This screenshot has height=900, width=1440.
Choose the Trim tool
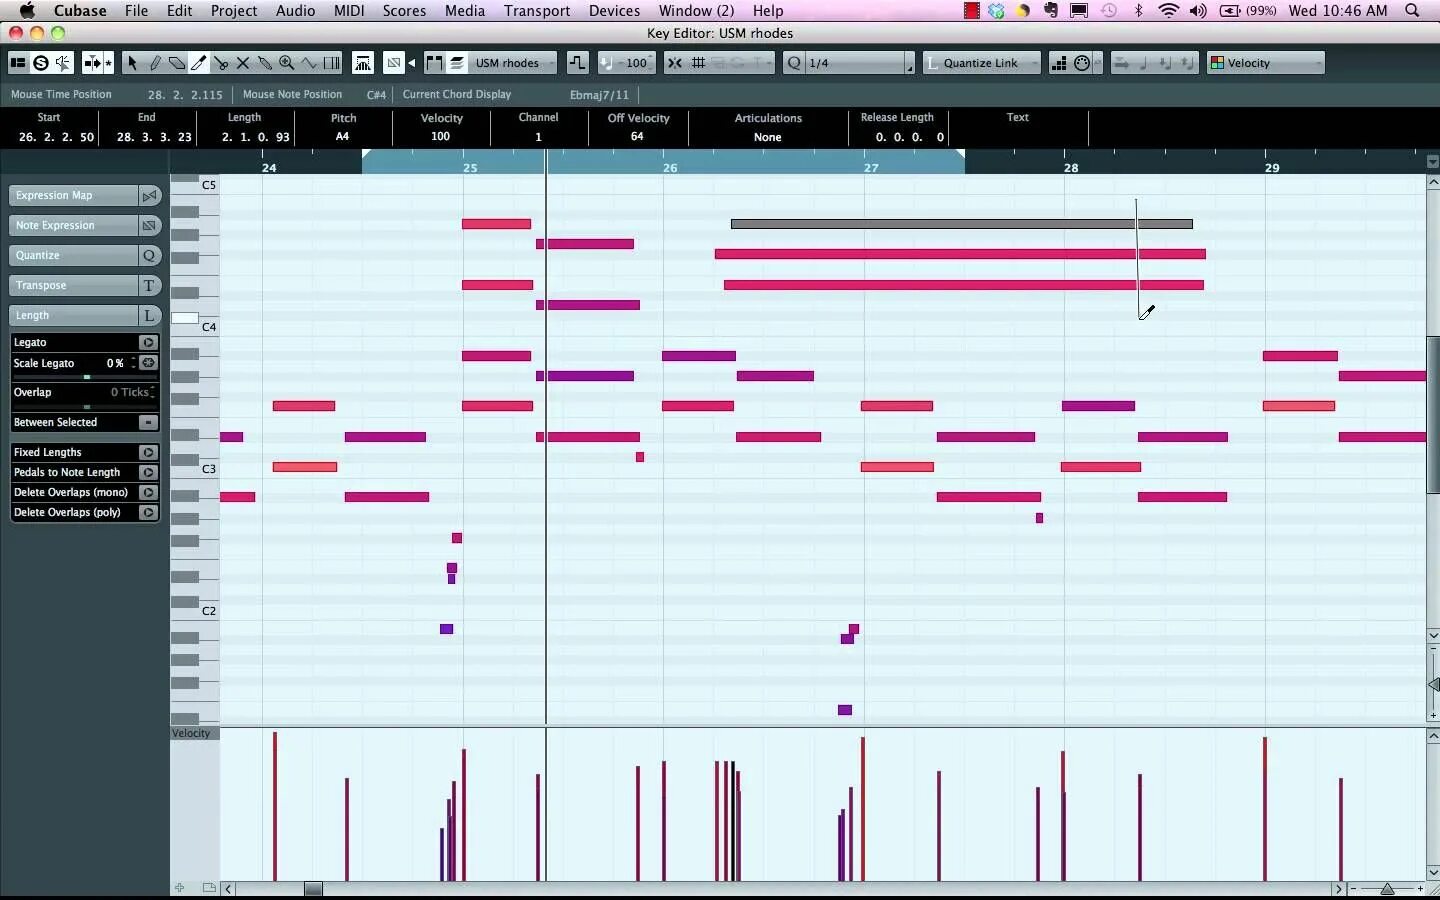tap(198, 63)
